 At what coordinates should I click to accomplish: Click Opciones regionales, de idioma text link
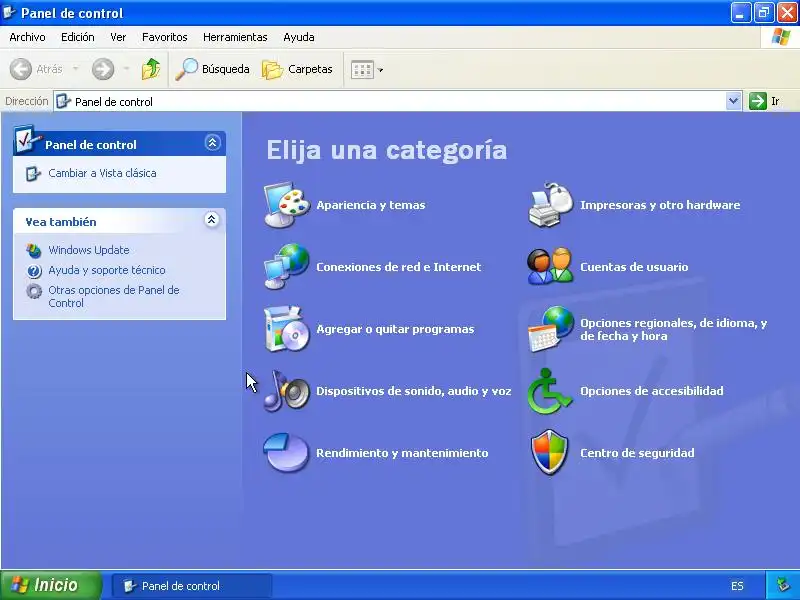point(673,329)
